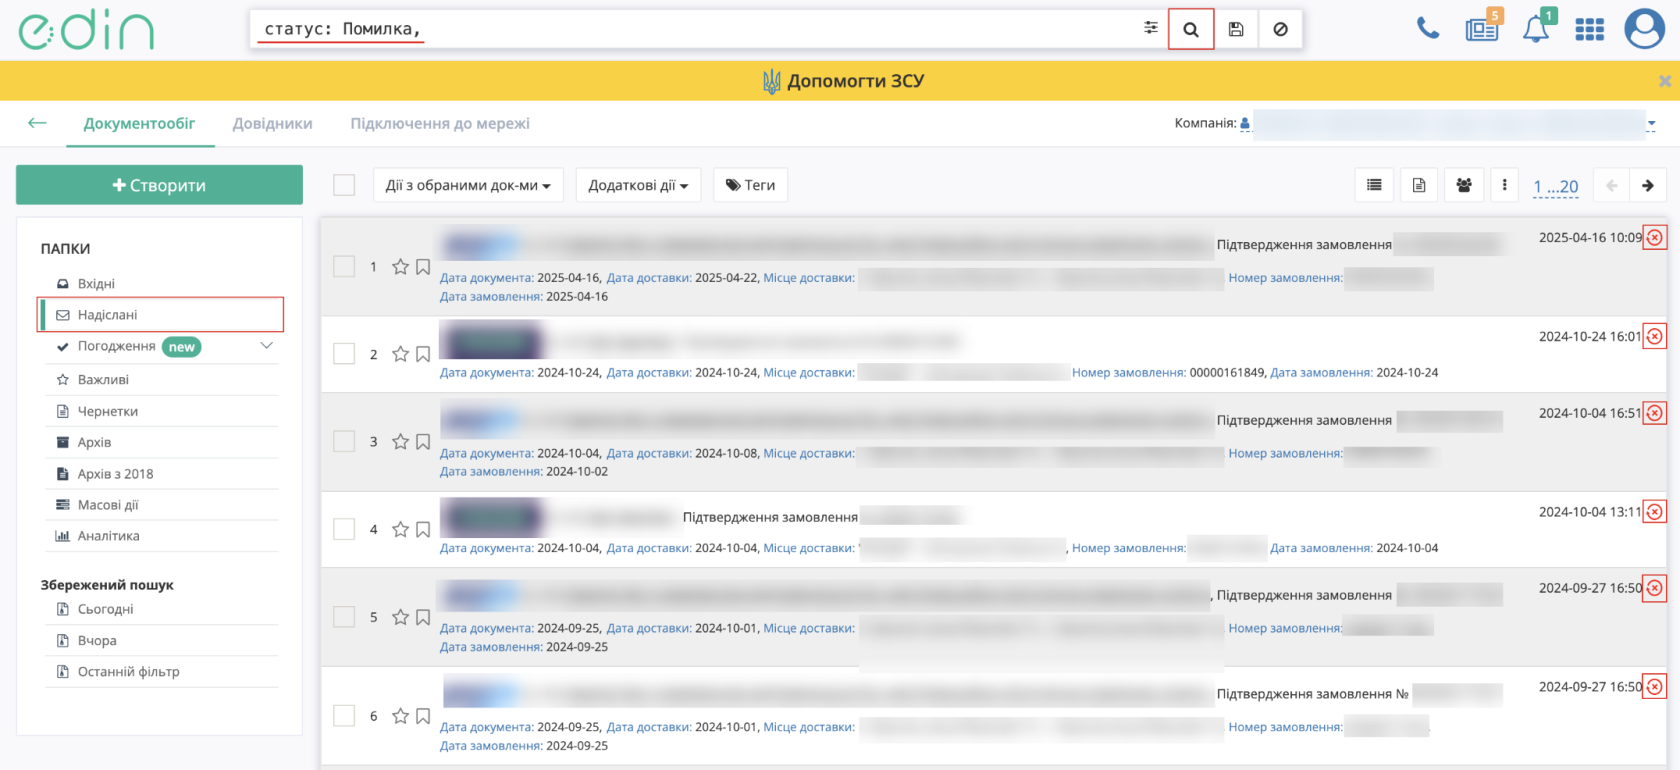Click the Теги button
This screenshot has width=1680, height=770.
(751, 185)
